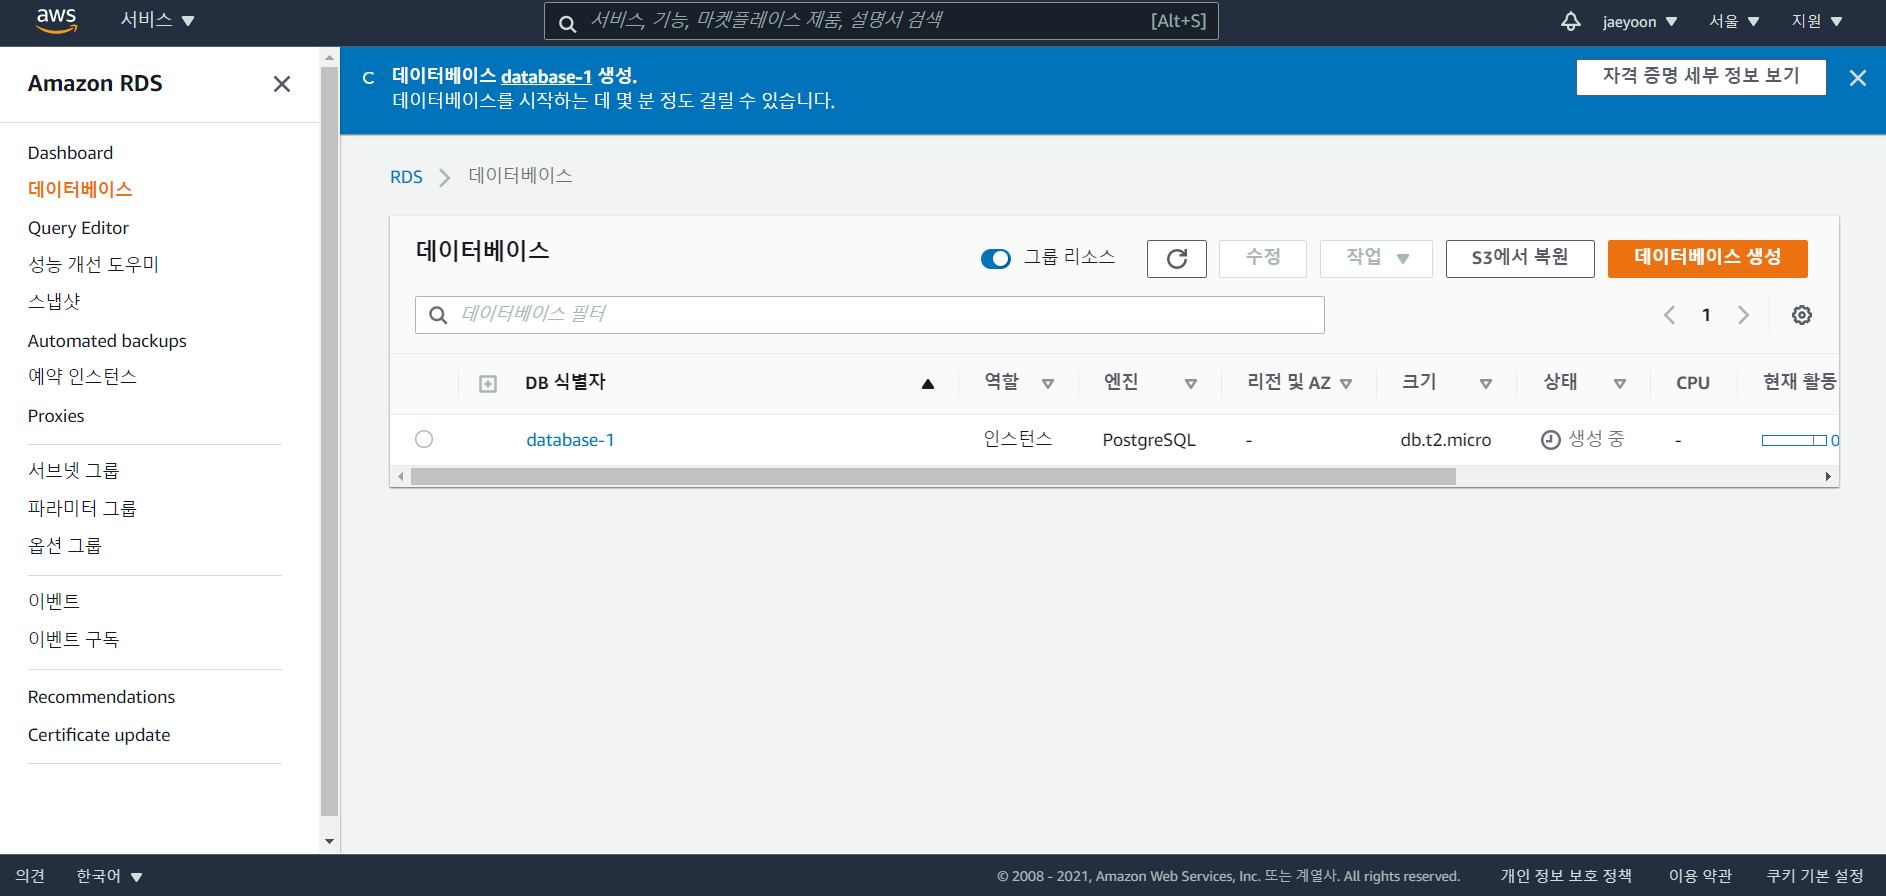Click sidebar scroll down arrow
Viewport: 1886px width, 896px height.
(x=329, y=842)
